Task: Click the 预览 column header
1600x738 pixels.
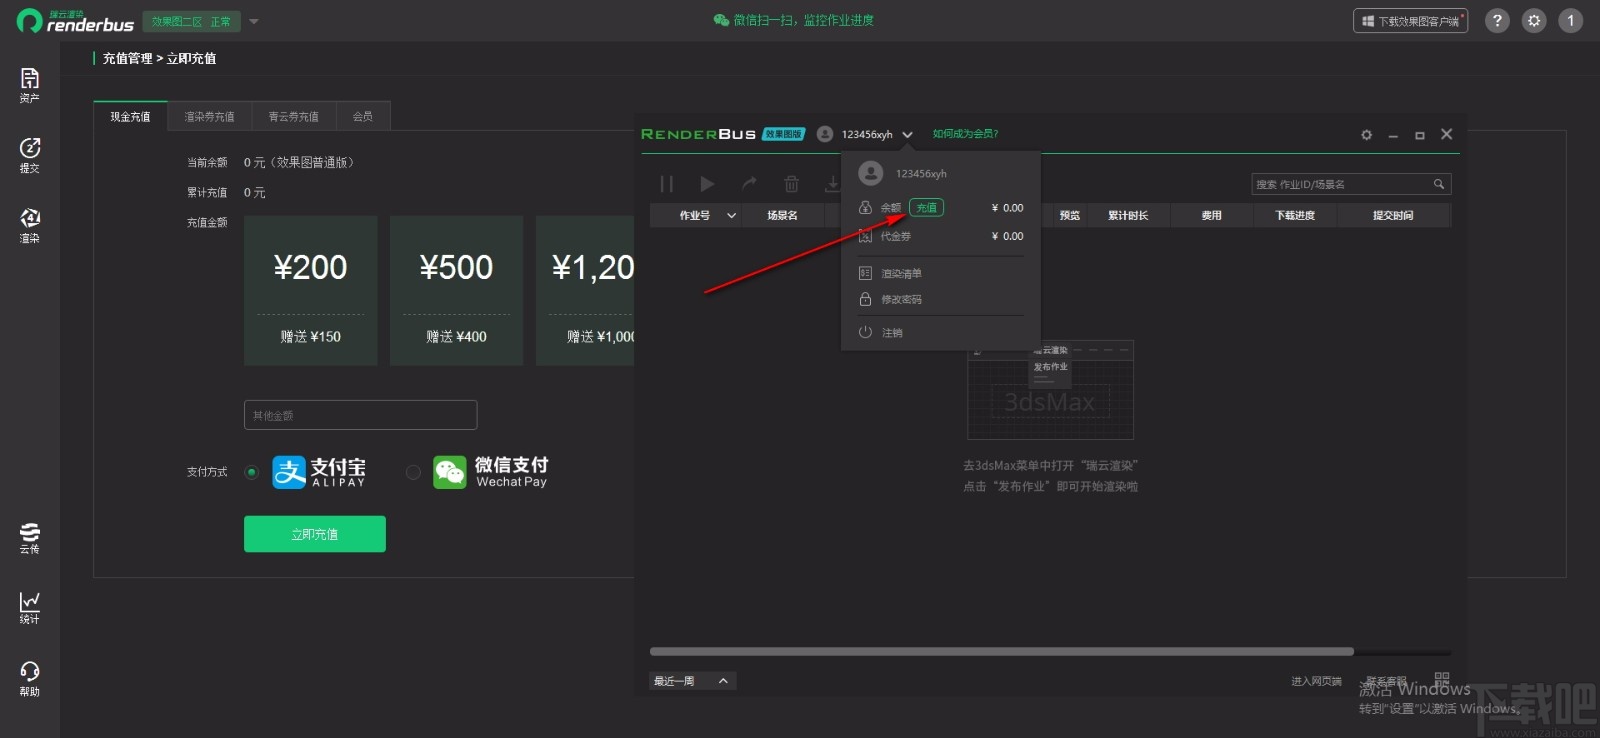Action: [1070, 215]
